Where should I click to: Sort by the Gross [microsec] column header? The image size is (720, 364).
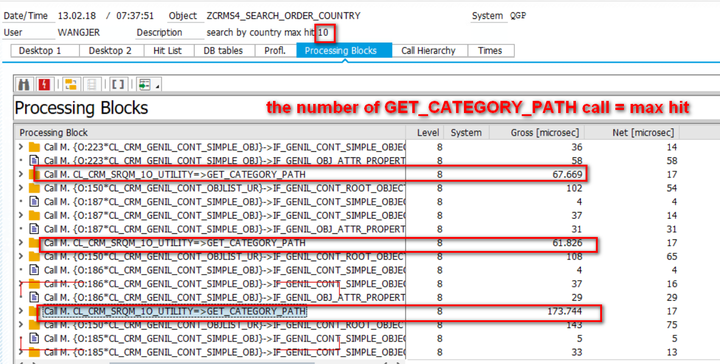click(x=537, y=133)
